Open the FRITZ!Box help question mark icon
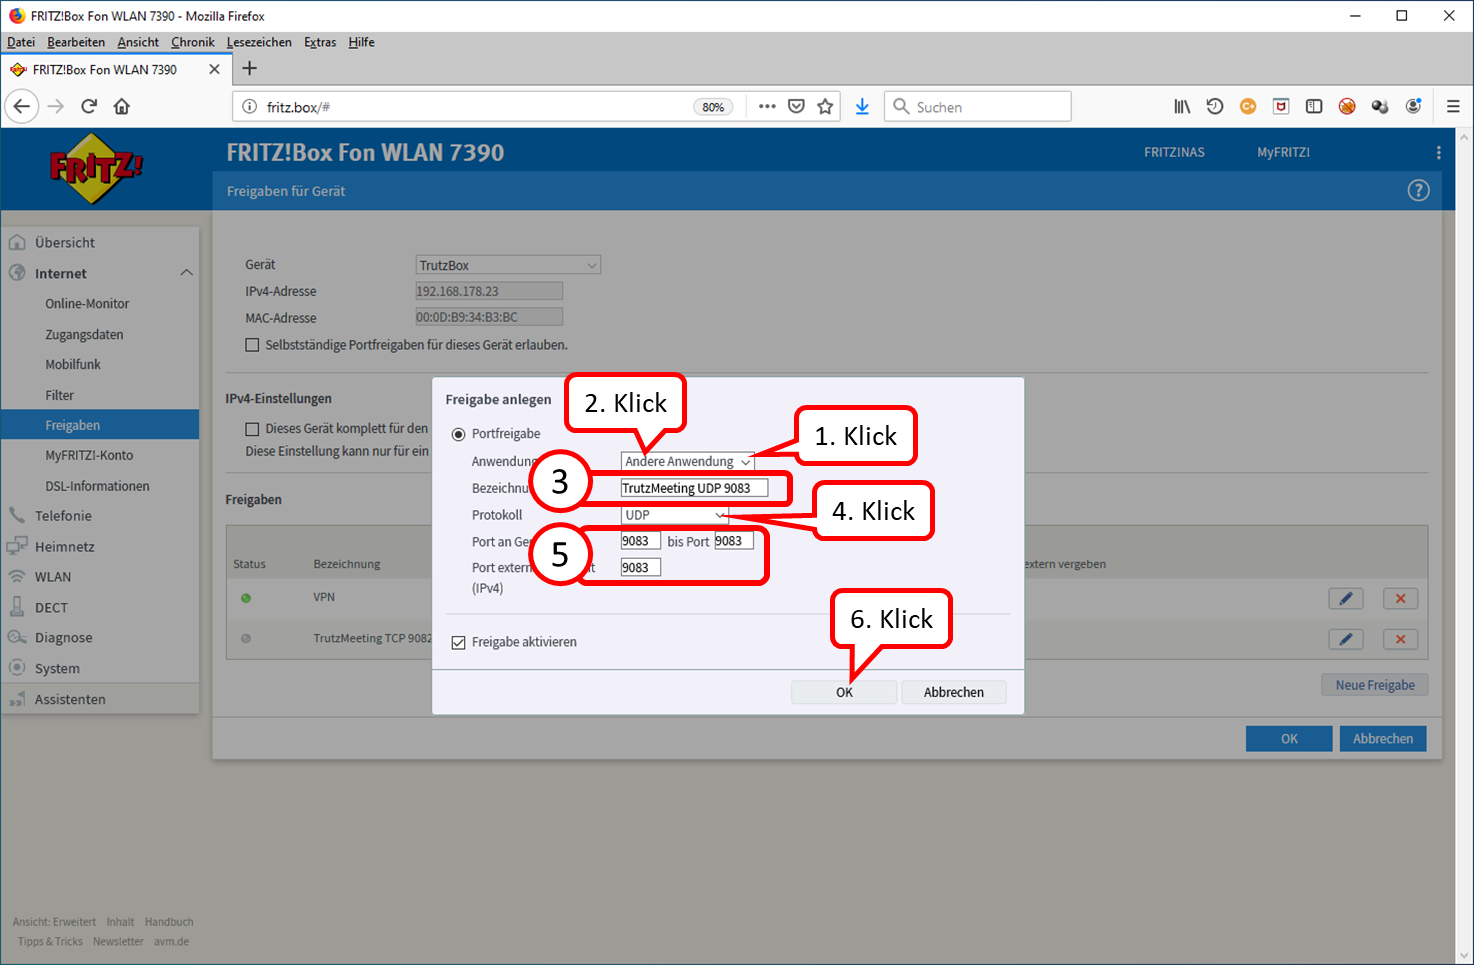The width and height of the screenshot is (1474, 965). (x=1418, y=190)
